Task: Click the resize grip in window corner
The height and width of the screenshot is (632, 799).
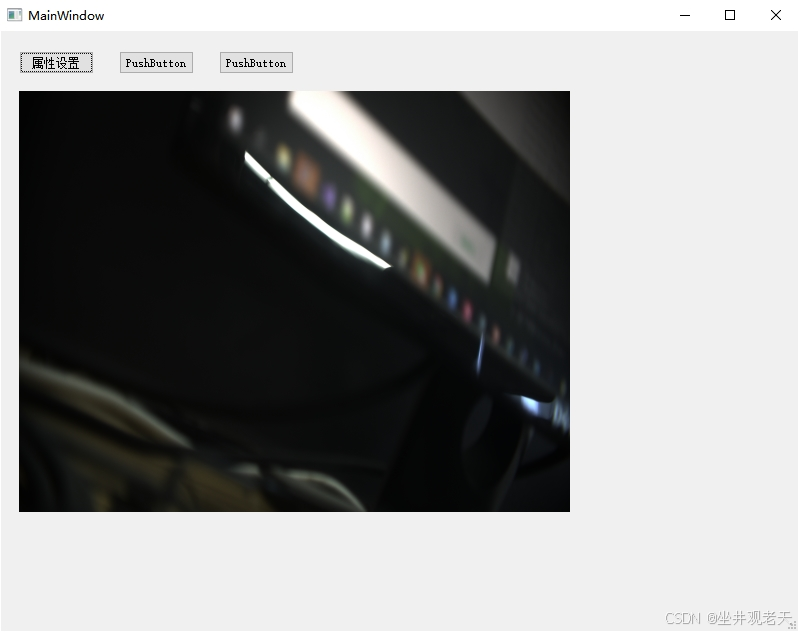Action: pos(792,625)
